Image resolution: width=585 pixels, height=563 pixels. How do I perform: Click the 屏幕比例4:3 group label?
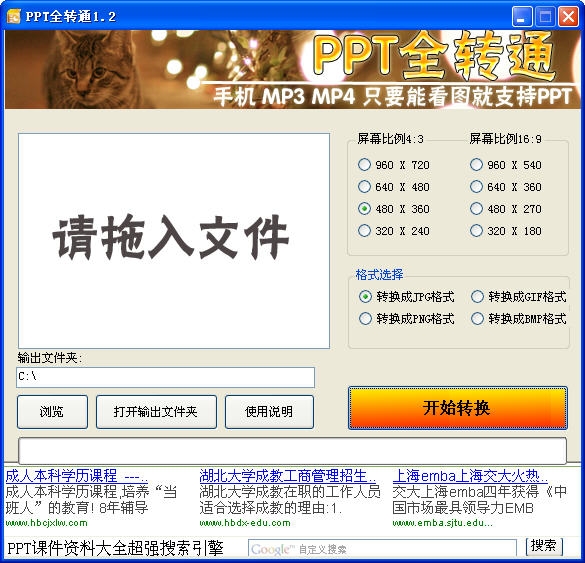390,139
